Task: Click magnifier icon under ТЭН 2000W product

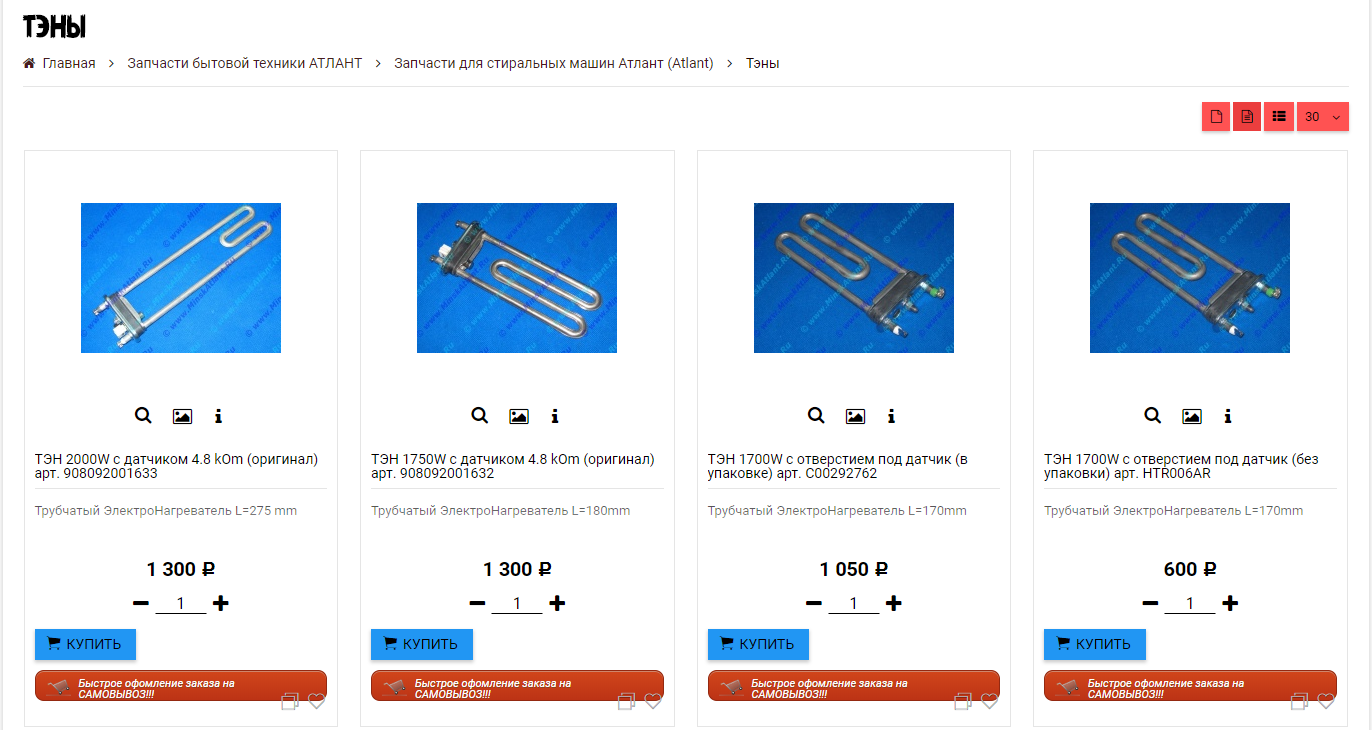Action: point(143,416)
